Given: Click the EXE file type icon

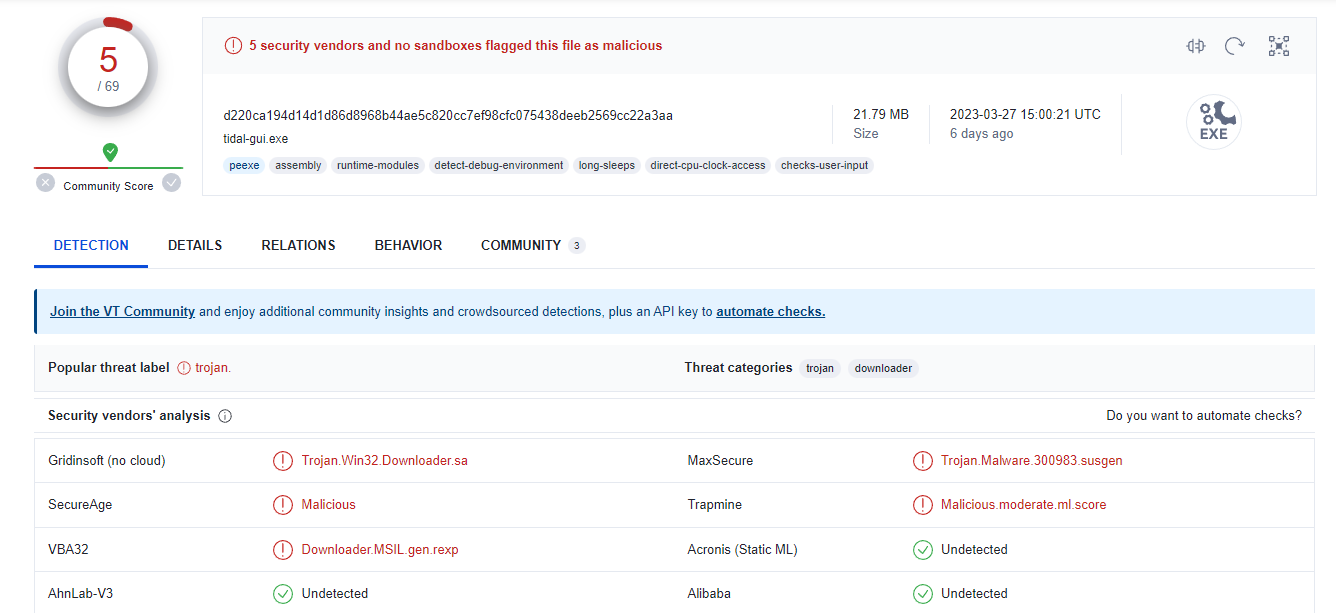Looking at the screenshot, I should [x=1214, y=121].
